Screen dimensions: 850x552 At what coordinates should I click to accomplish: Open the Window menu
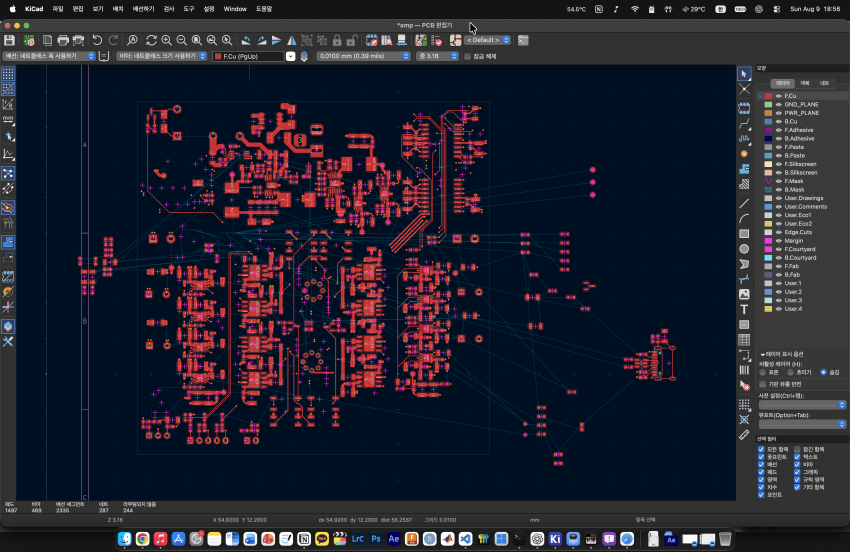pos(235,9)
